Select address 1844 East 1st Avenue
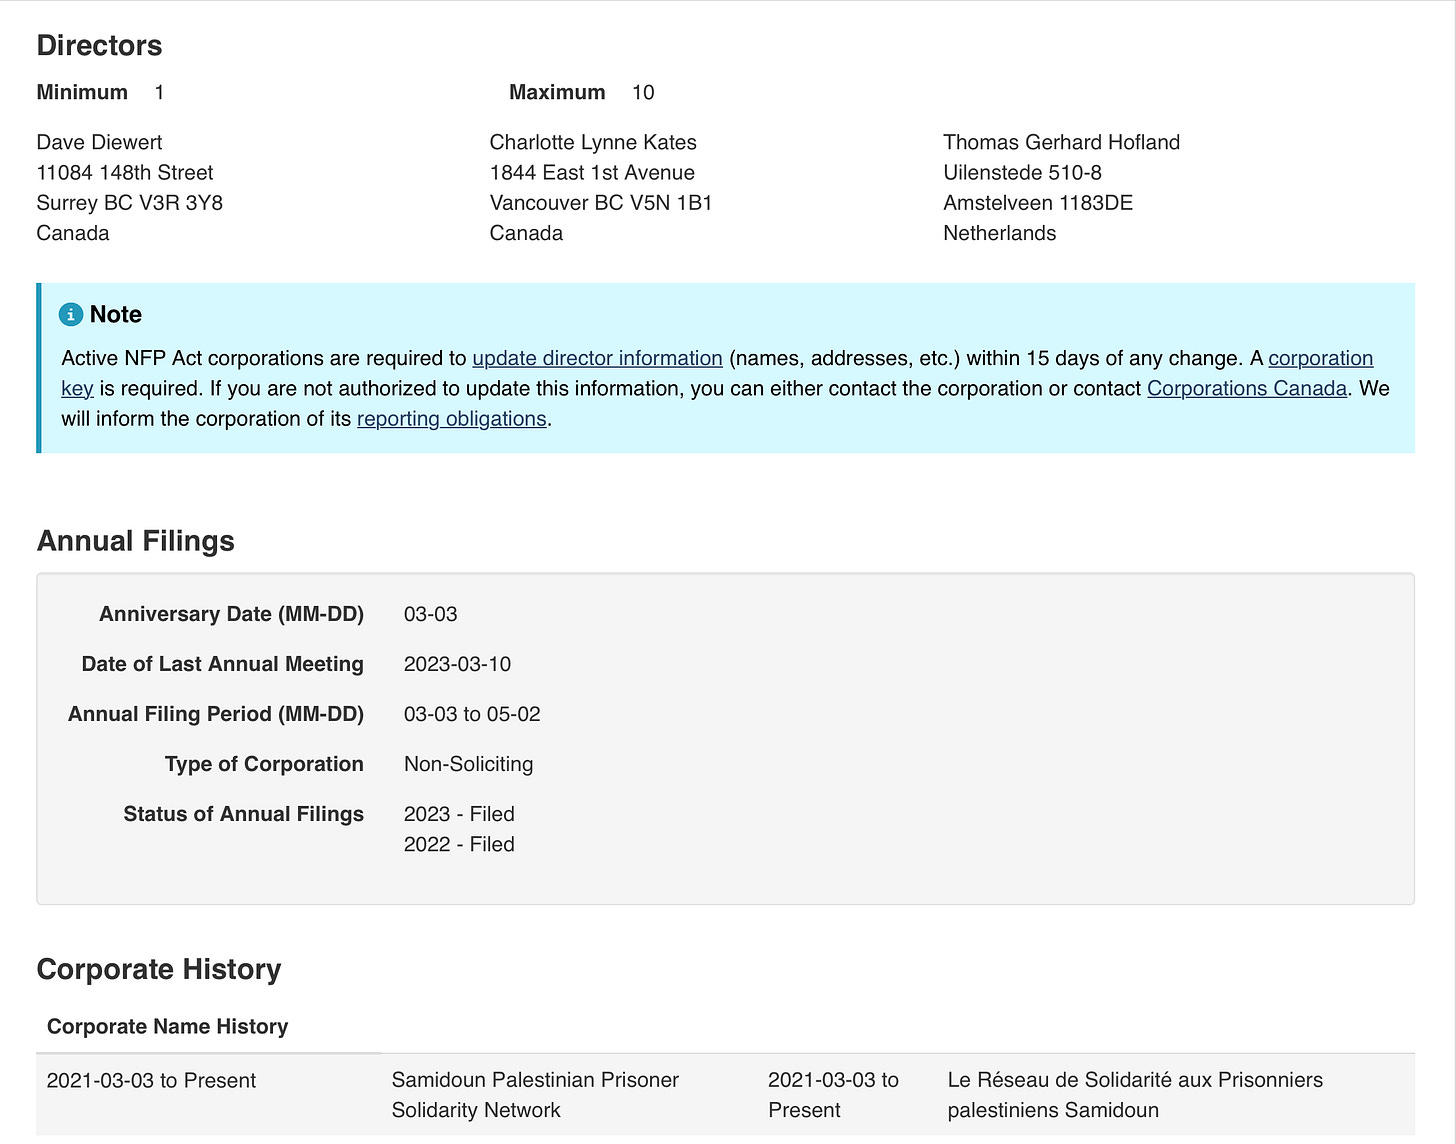The image size is (1456, 1144). point(592,172)
